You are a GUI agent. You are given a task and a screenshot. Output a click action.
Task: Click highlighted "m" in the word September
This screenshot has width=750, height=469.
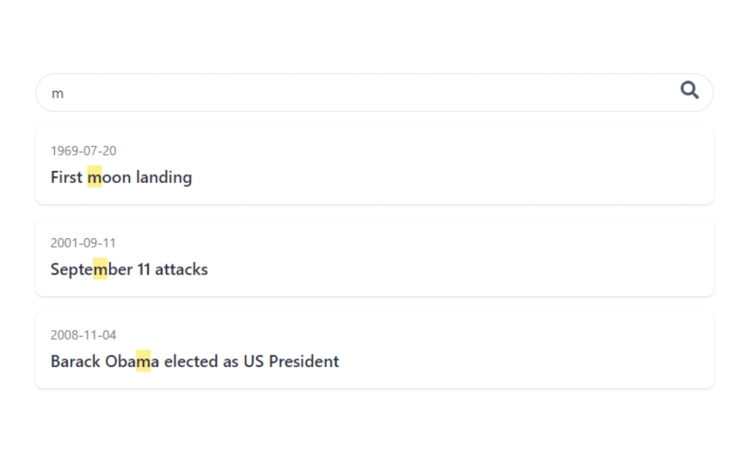pos(100,269)
